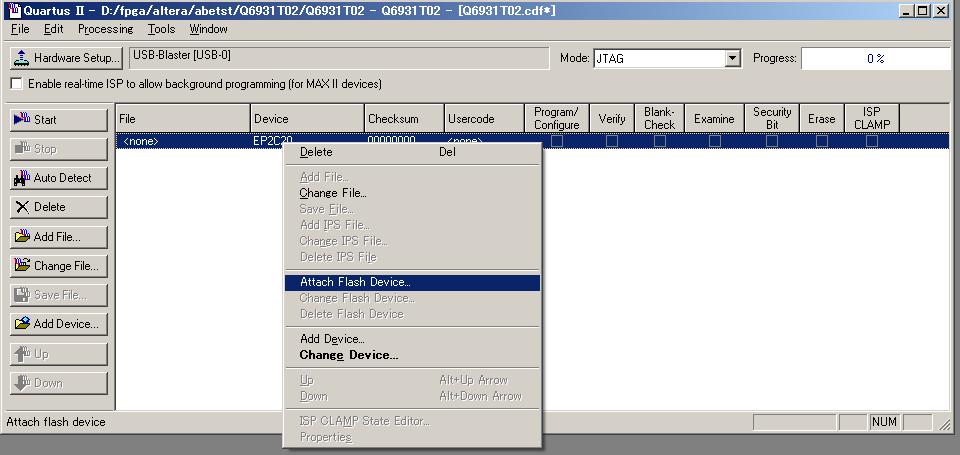The width and height of the screenshot is (960, 455).
Task: Click the Checksum column header
Action: [405, 118]
